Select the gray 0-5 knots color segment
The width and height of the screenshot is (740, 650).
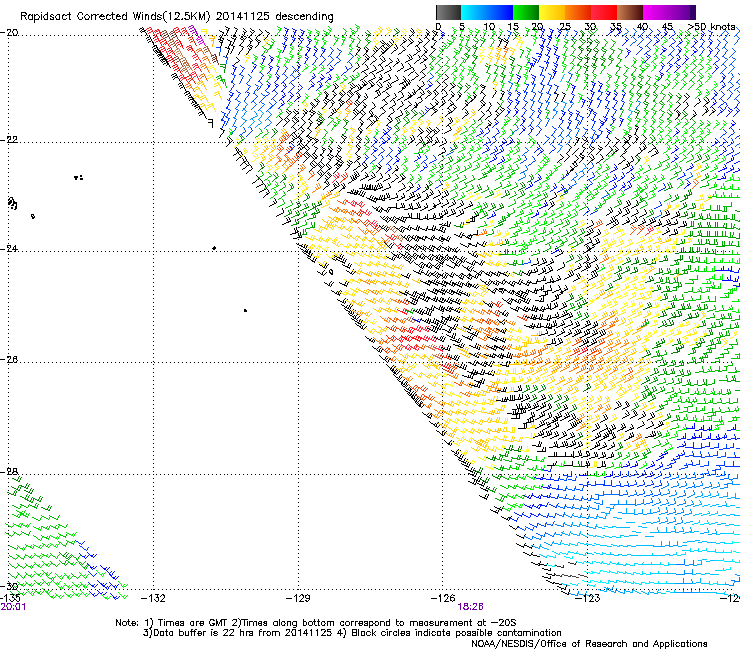448,12
